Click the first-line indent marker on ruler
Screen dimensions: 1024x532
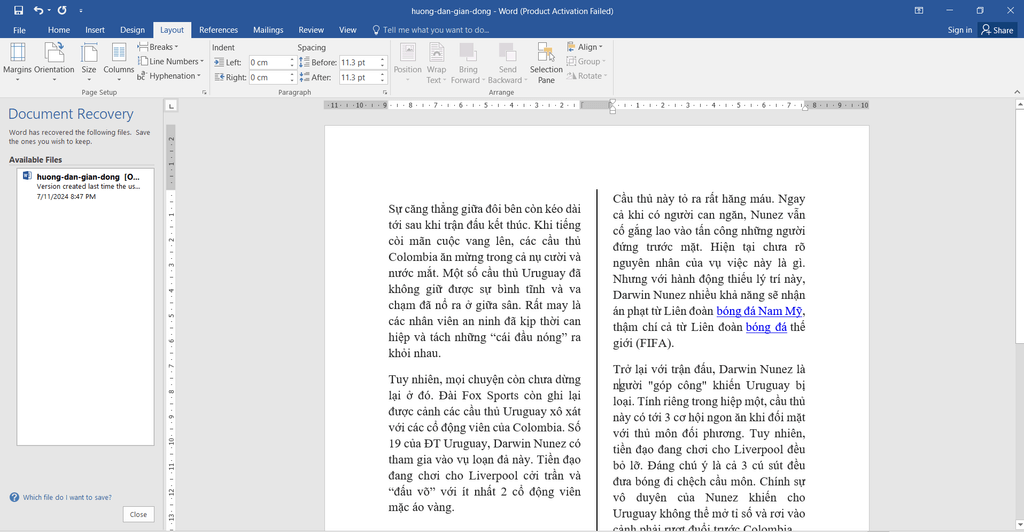point(612,102)
